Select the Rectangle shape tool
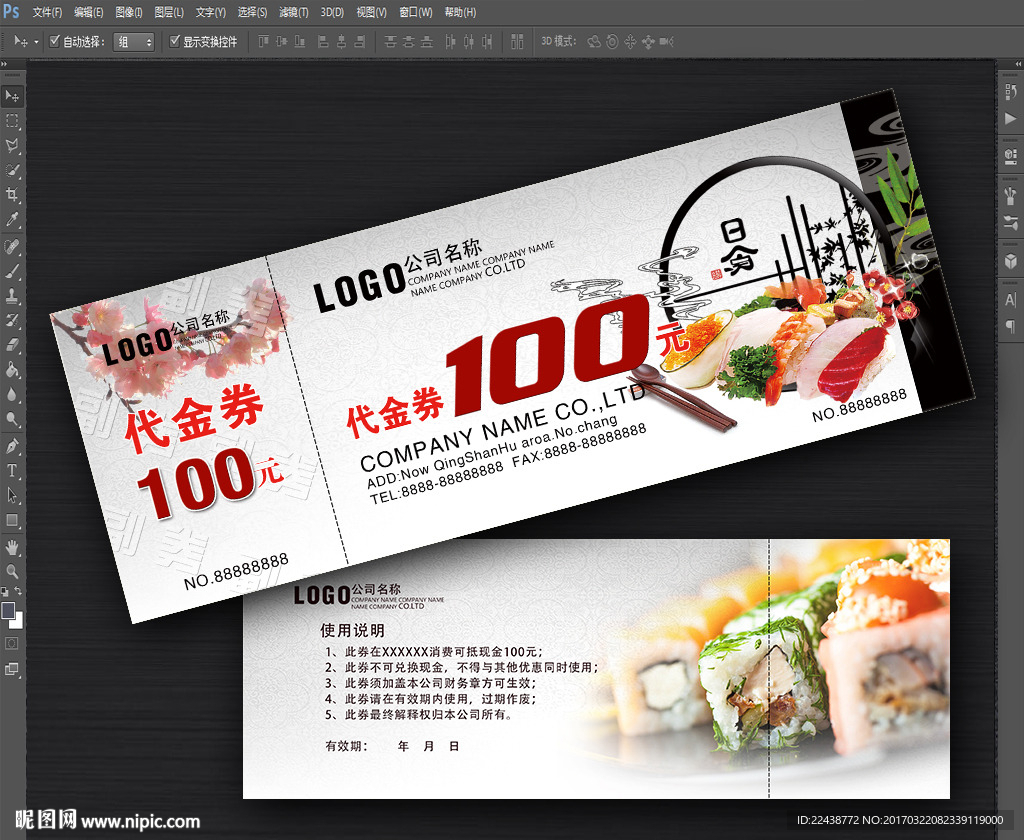The height and width of the screenshot is (840, 1024). (x=12, y=520)
